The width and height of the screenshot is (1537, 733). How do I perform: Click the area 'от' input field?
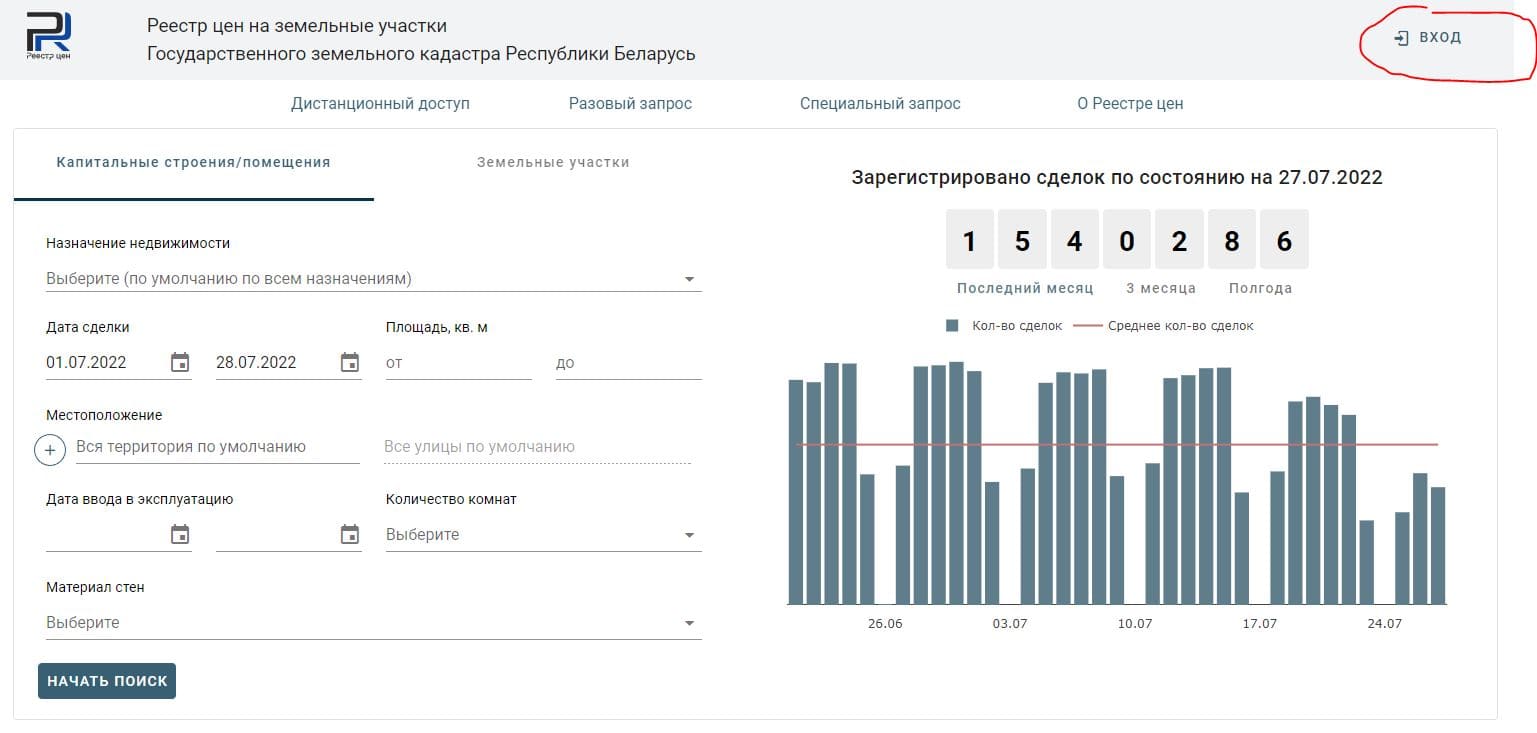click(x=459, y=363)
